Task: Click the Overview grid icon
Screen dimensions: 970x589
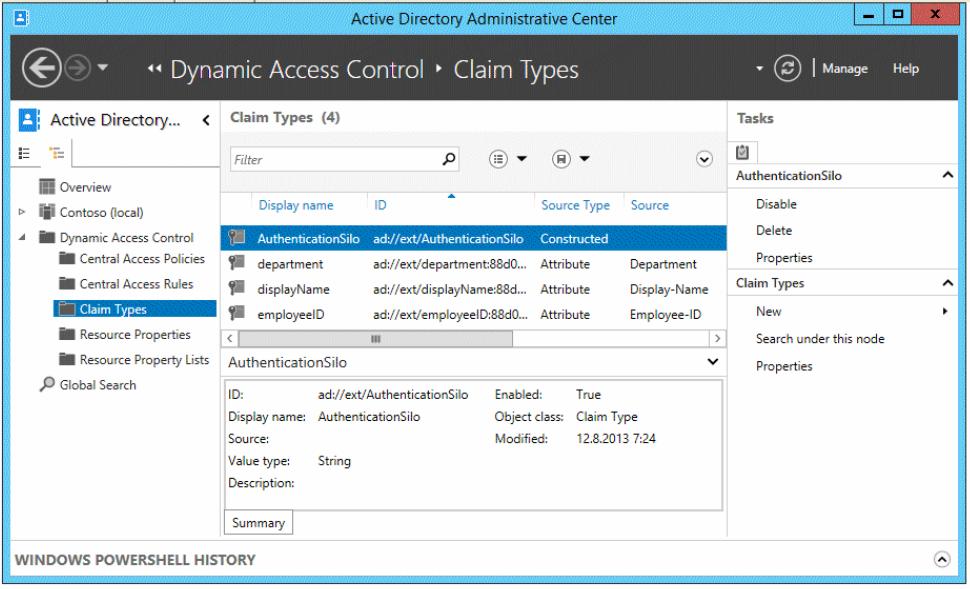Action: 46,186
